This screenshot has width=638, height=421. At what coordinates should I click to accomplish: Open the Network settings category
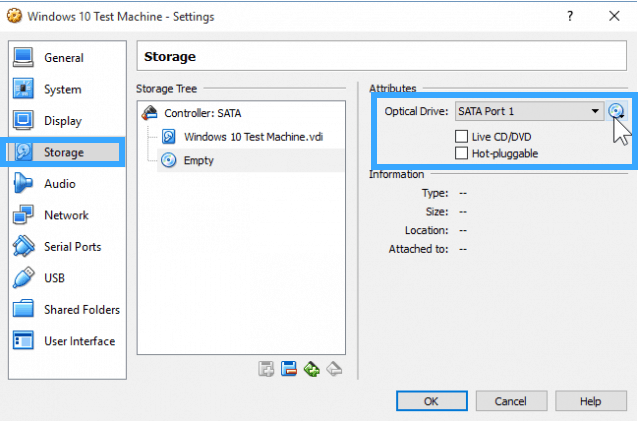pos(66,215)
